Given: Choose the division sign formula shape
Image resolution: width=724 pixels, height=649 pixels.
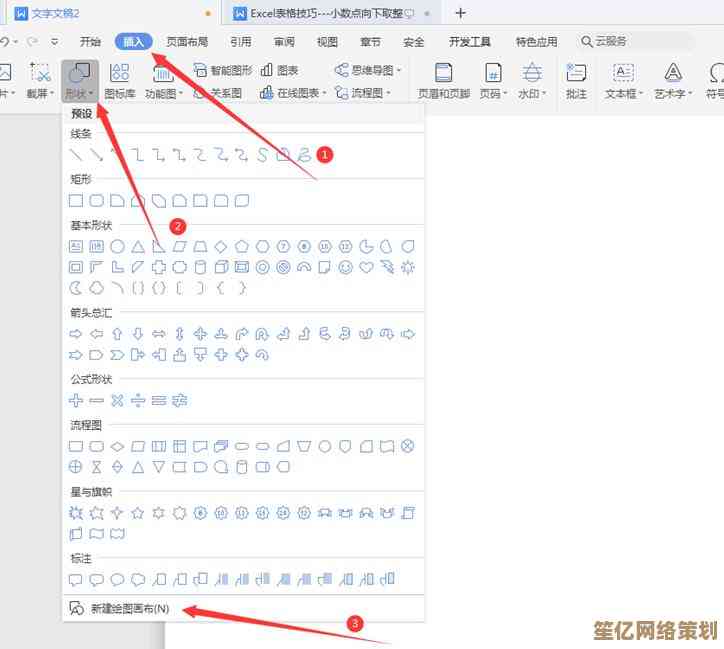Looking at the screenshot, I should (x=138, y=400).
